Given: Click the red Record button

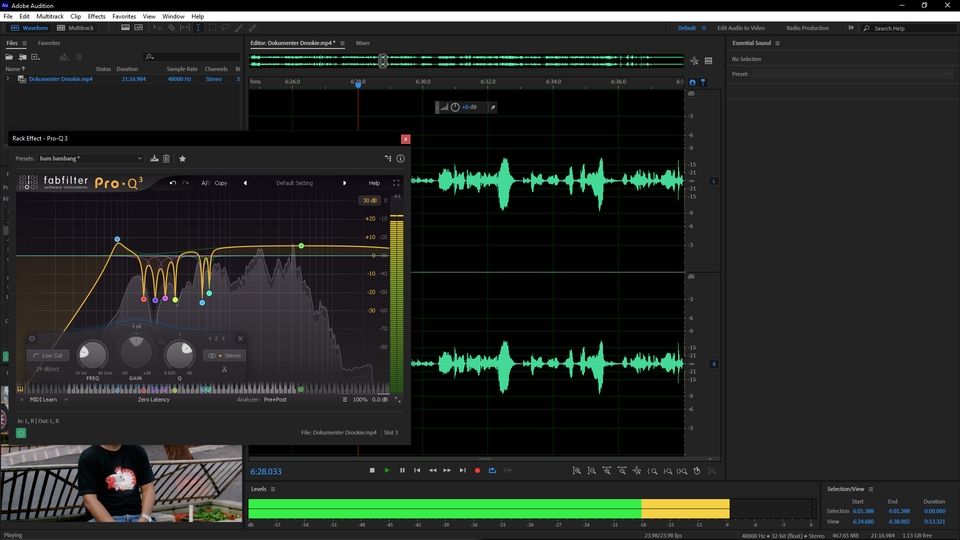Looking at the screenshot, I should (478, 470).
